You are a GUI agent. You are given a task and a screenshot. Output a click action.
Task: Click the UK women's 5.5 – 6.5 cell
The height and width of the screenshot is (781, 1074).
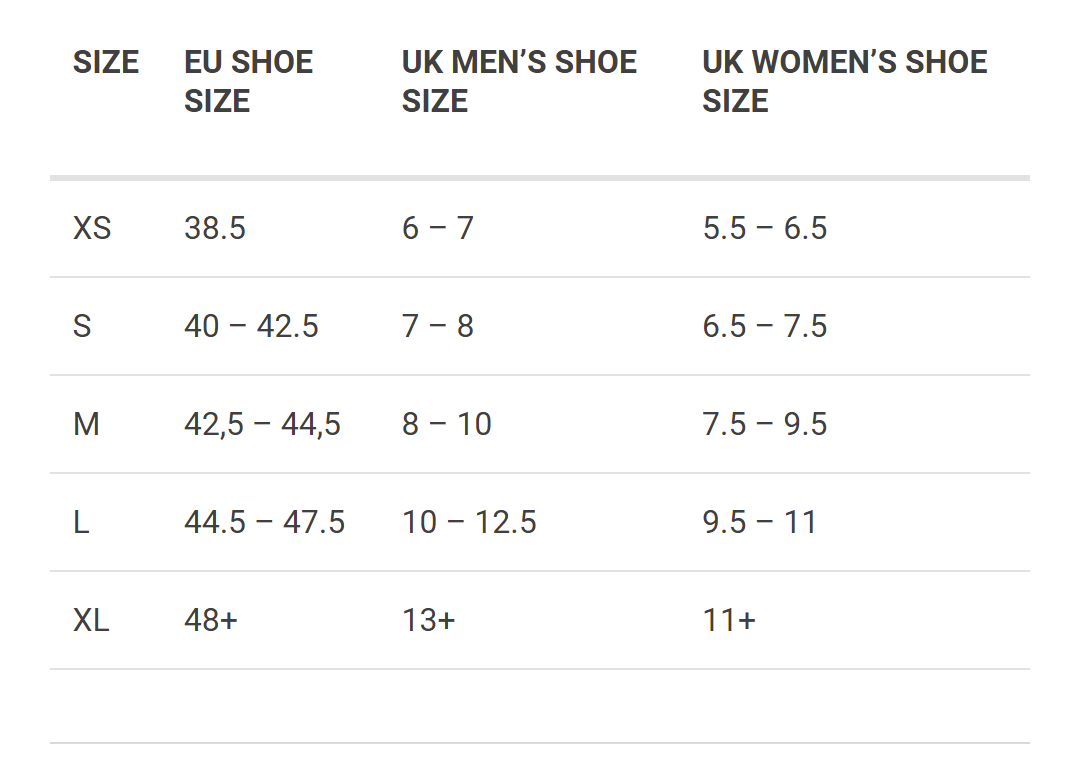coord(765,229)
